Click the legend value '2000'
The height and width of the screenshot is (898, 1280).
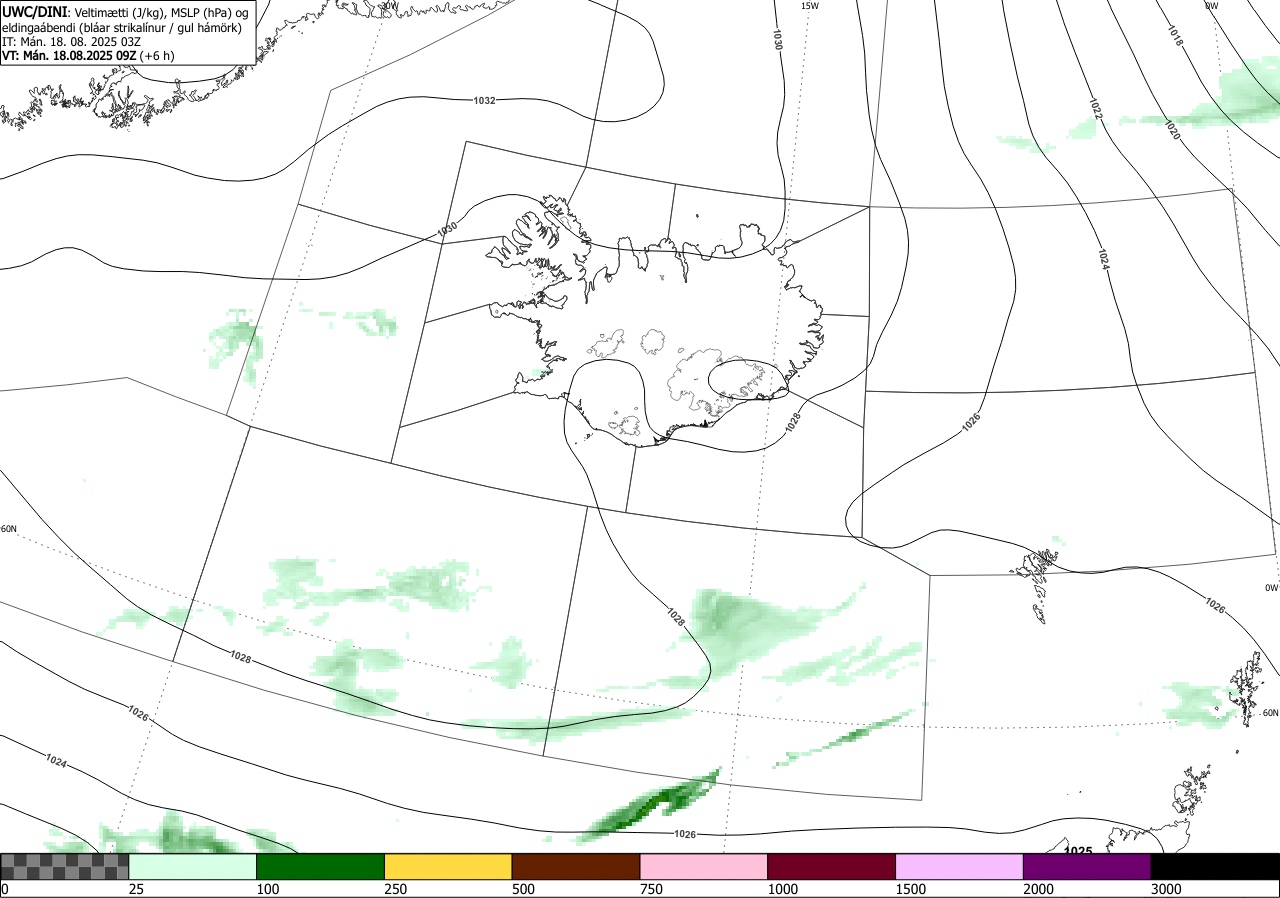click(1039, 889)
